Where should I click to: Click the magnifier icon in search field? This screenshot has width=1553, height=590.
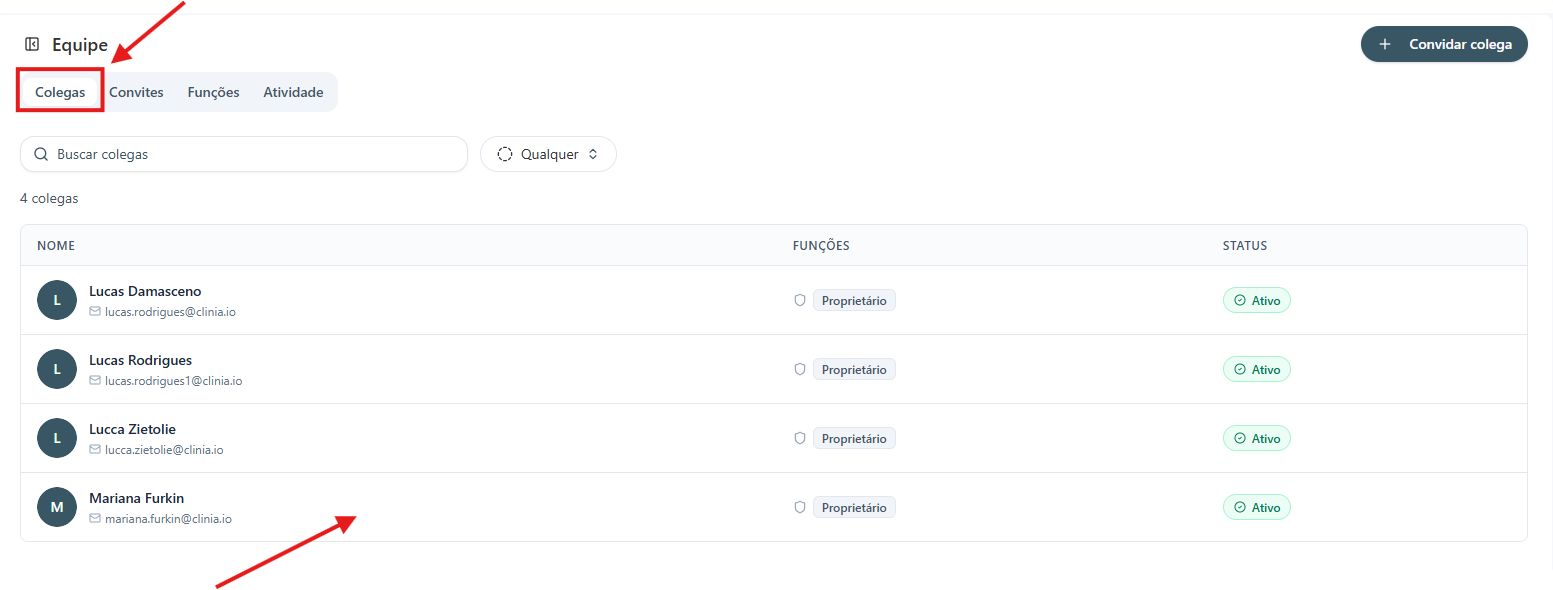click(x=41, y=155)
